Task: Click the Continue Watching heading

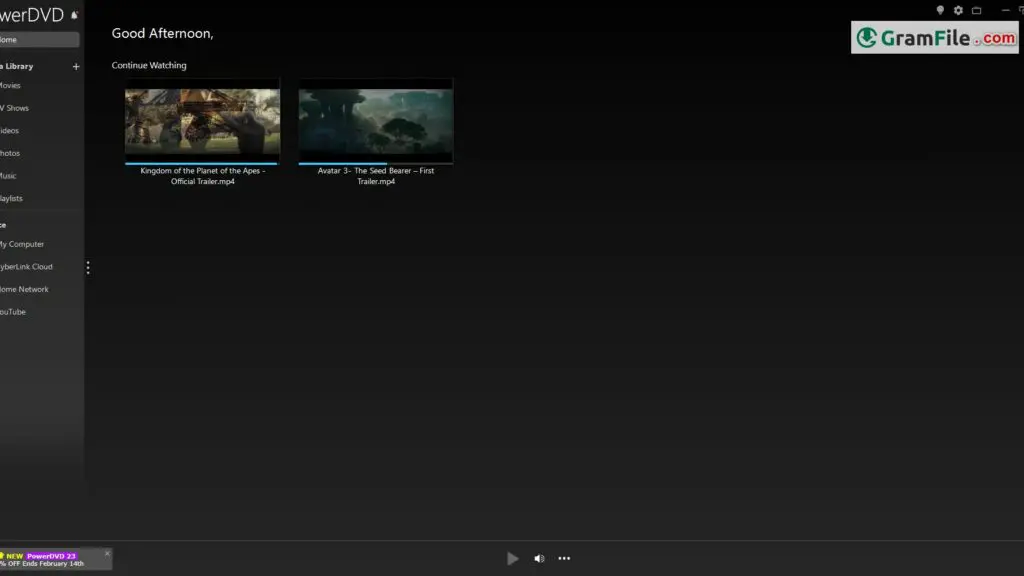Action: (149, 65)
